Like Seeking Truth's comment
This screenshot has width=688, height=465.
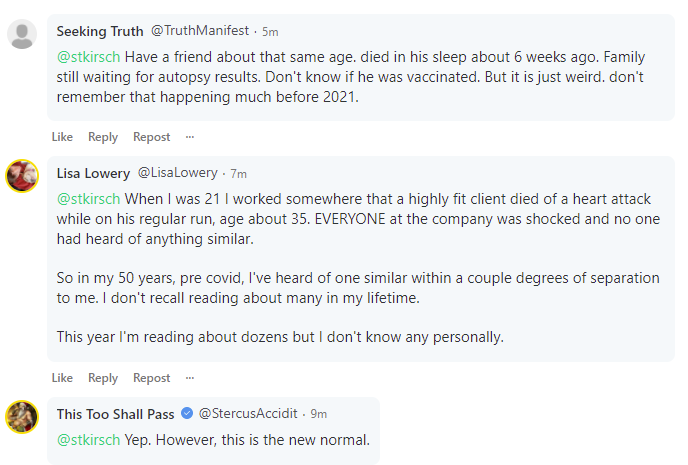pos(62,137)
